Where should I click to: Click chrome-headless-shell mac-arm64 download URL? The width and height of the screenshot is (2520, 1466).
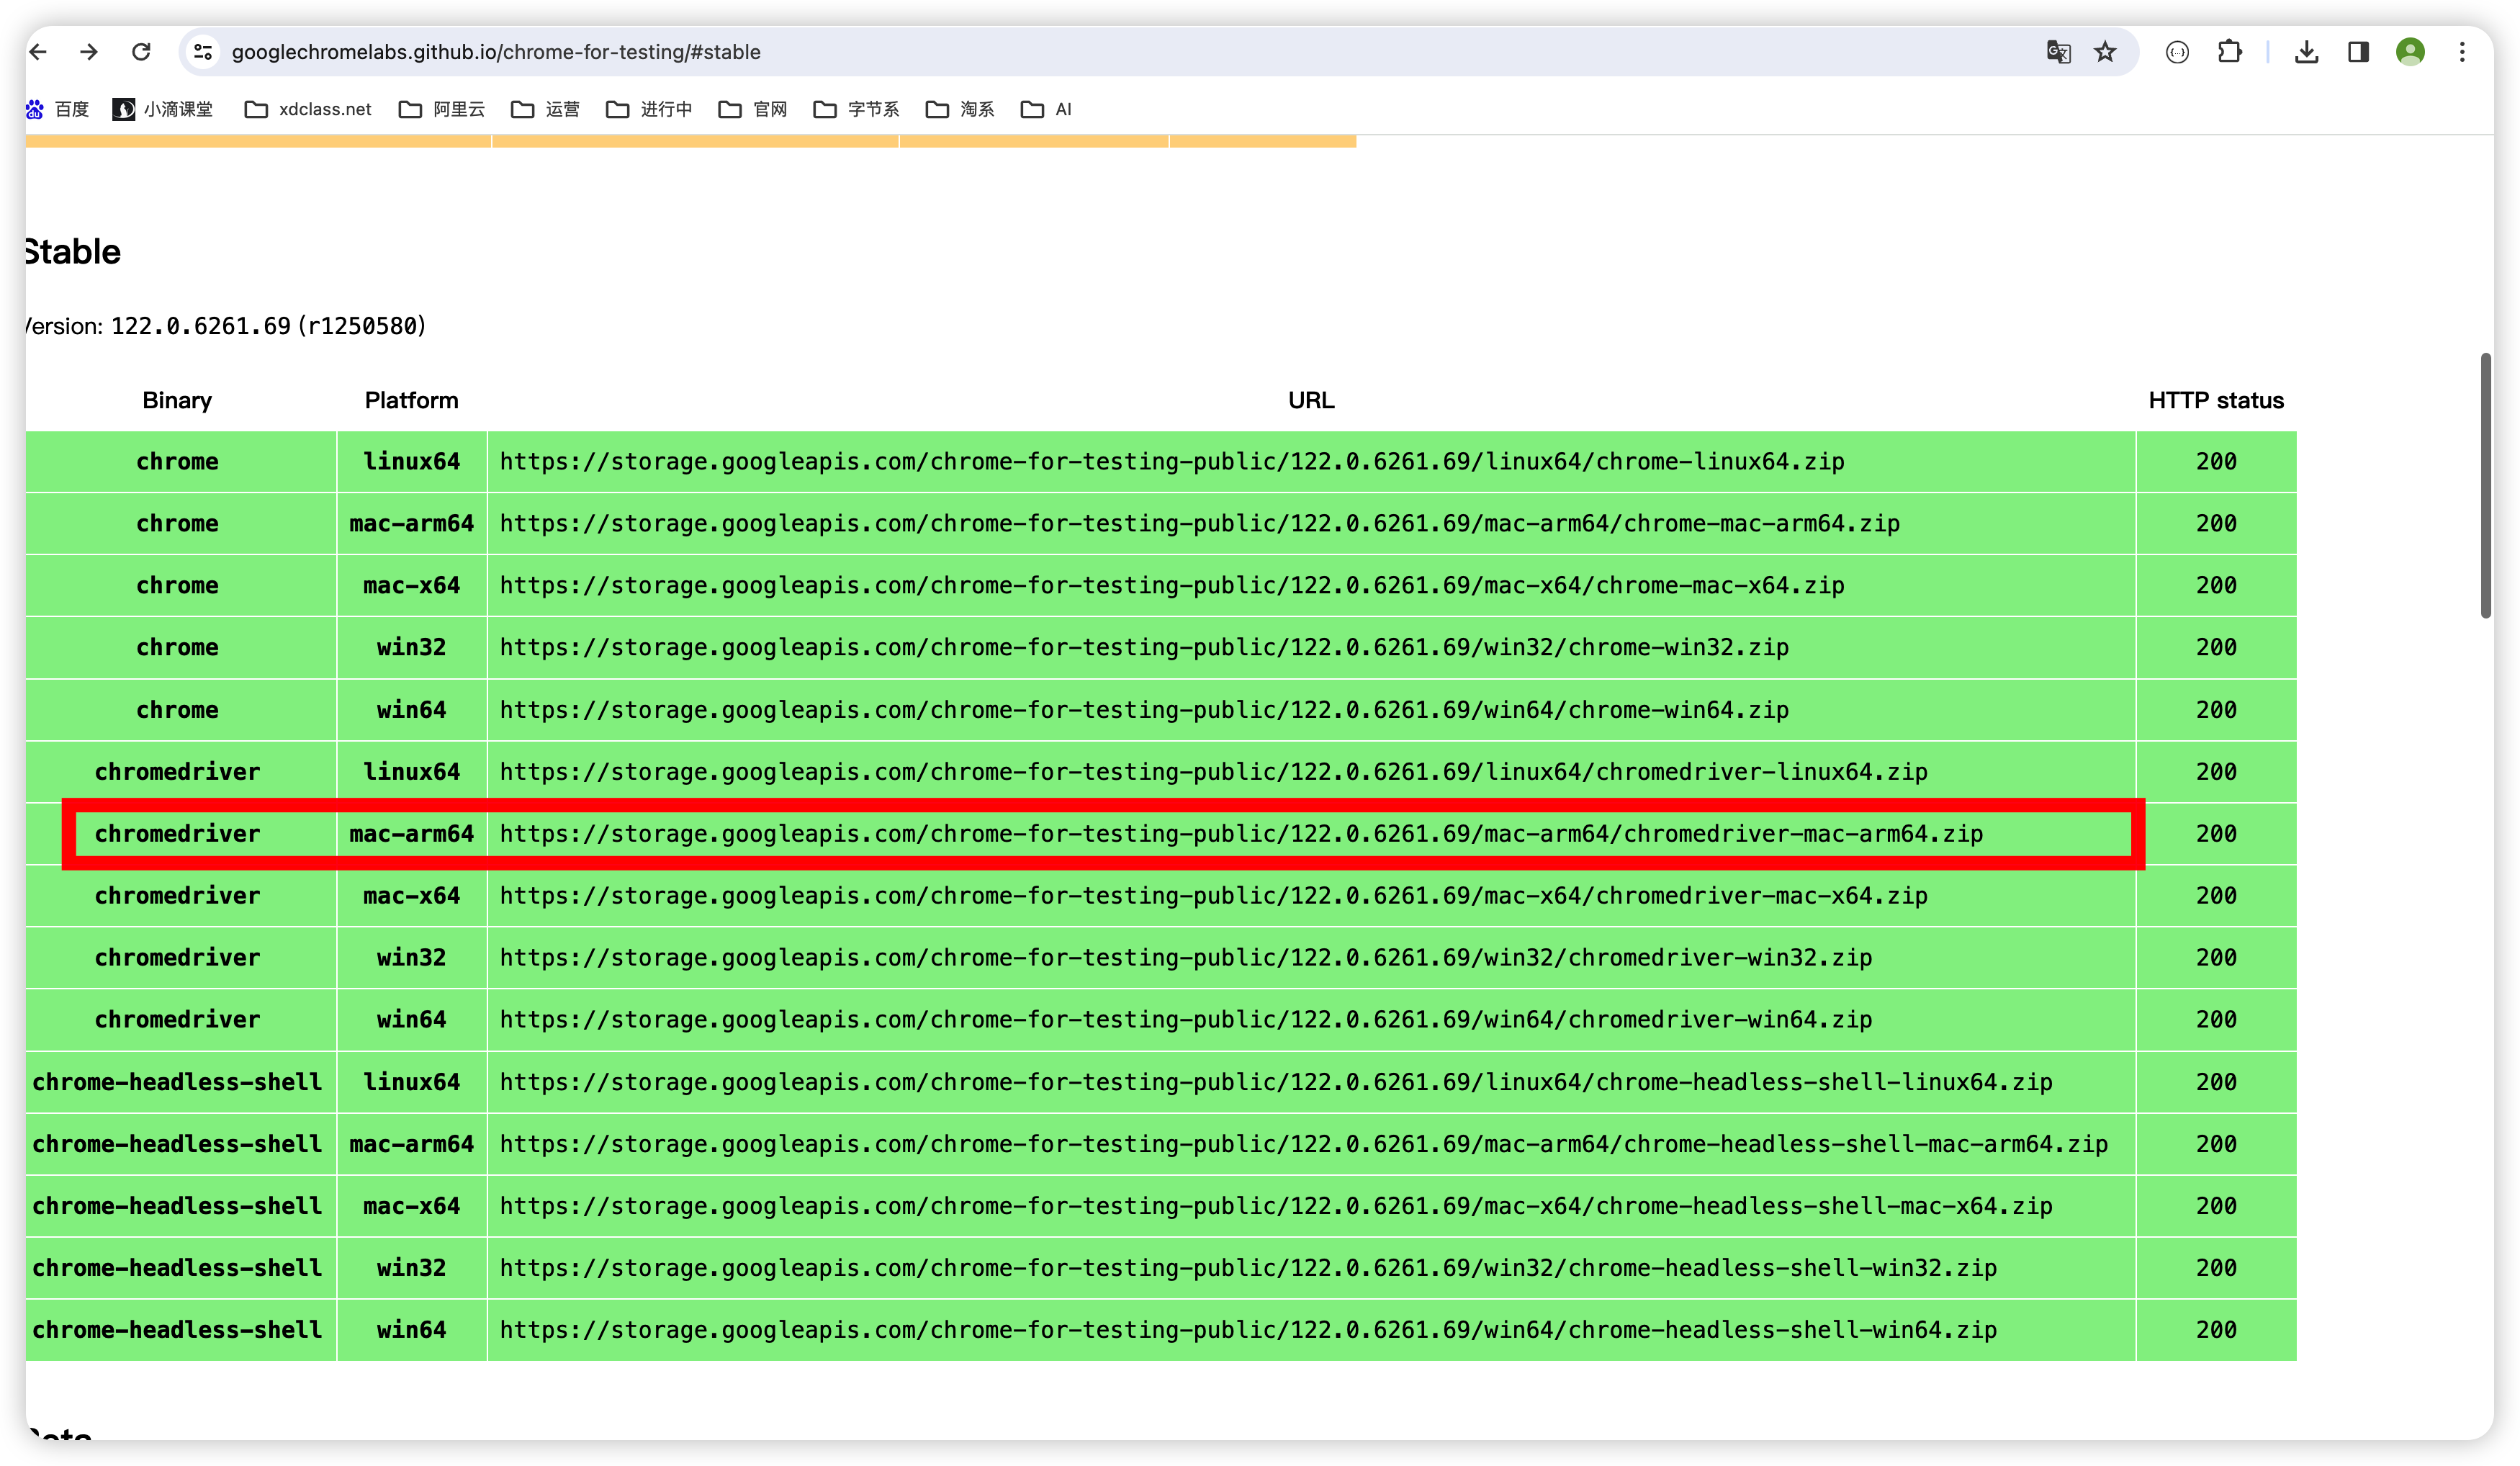pos(1304,1143)
